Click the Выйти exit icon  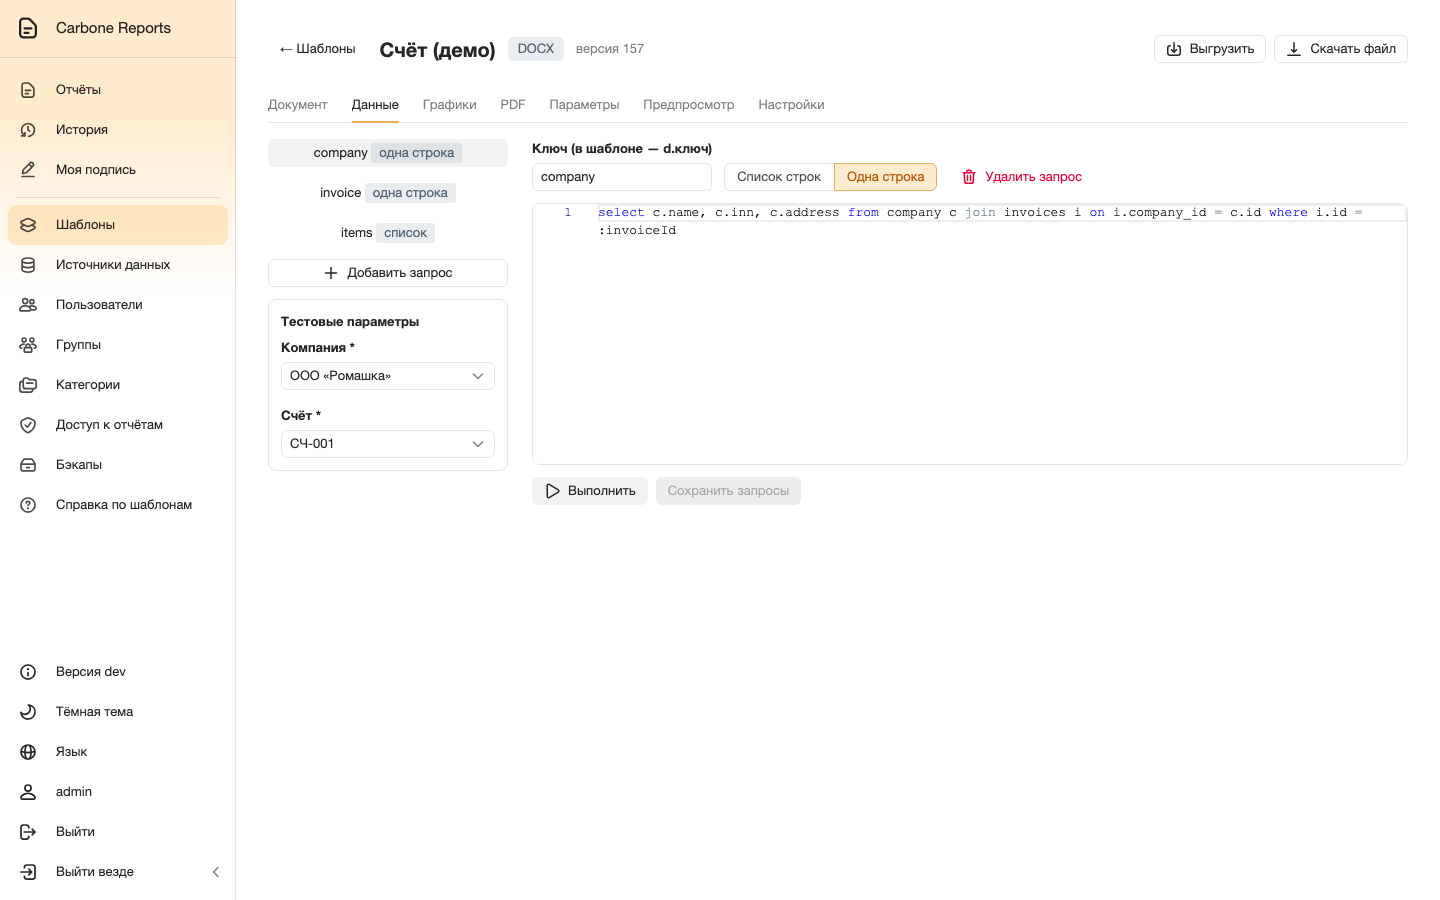(x=28, y=832)
